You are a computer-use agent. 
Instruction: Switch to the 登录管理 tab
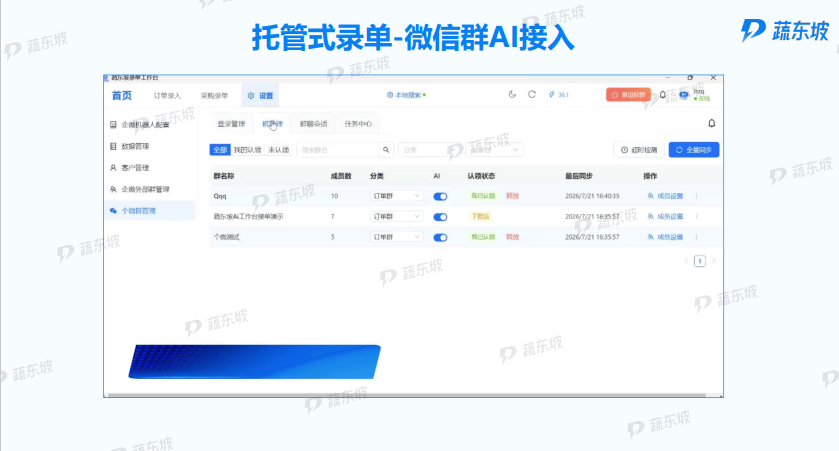click(231, 124)
